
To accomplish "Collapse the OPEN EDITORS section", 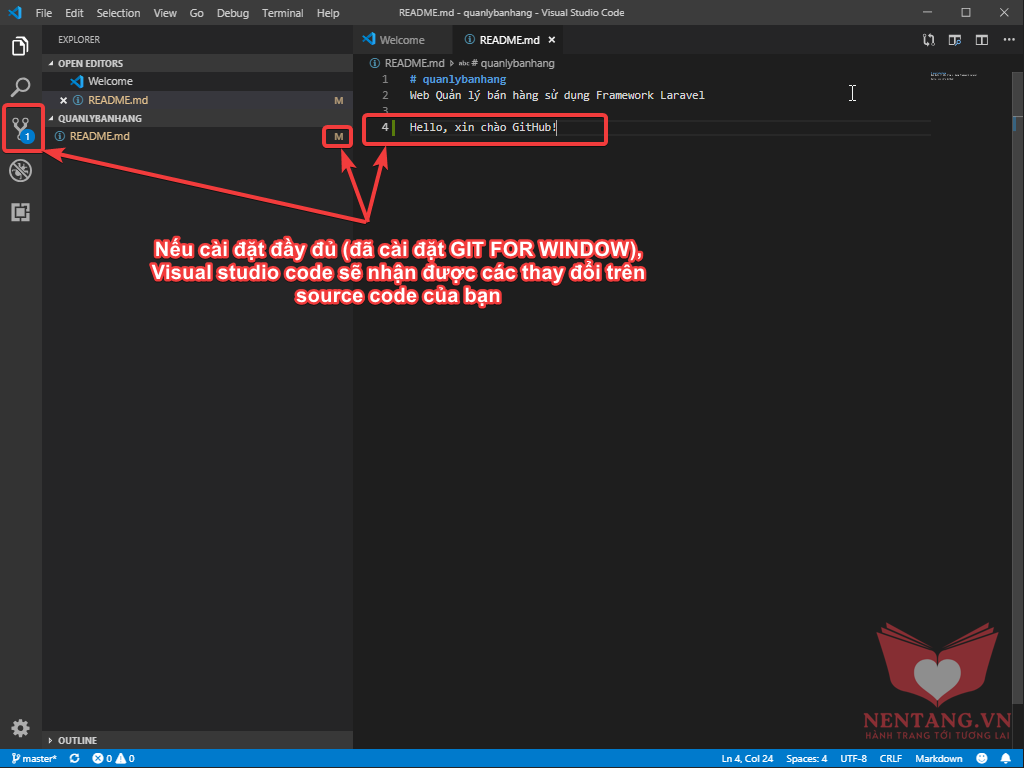I will (x=90, y=63).
